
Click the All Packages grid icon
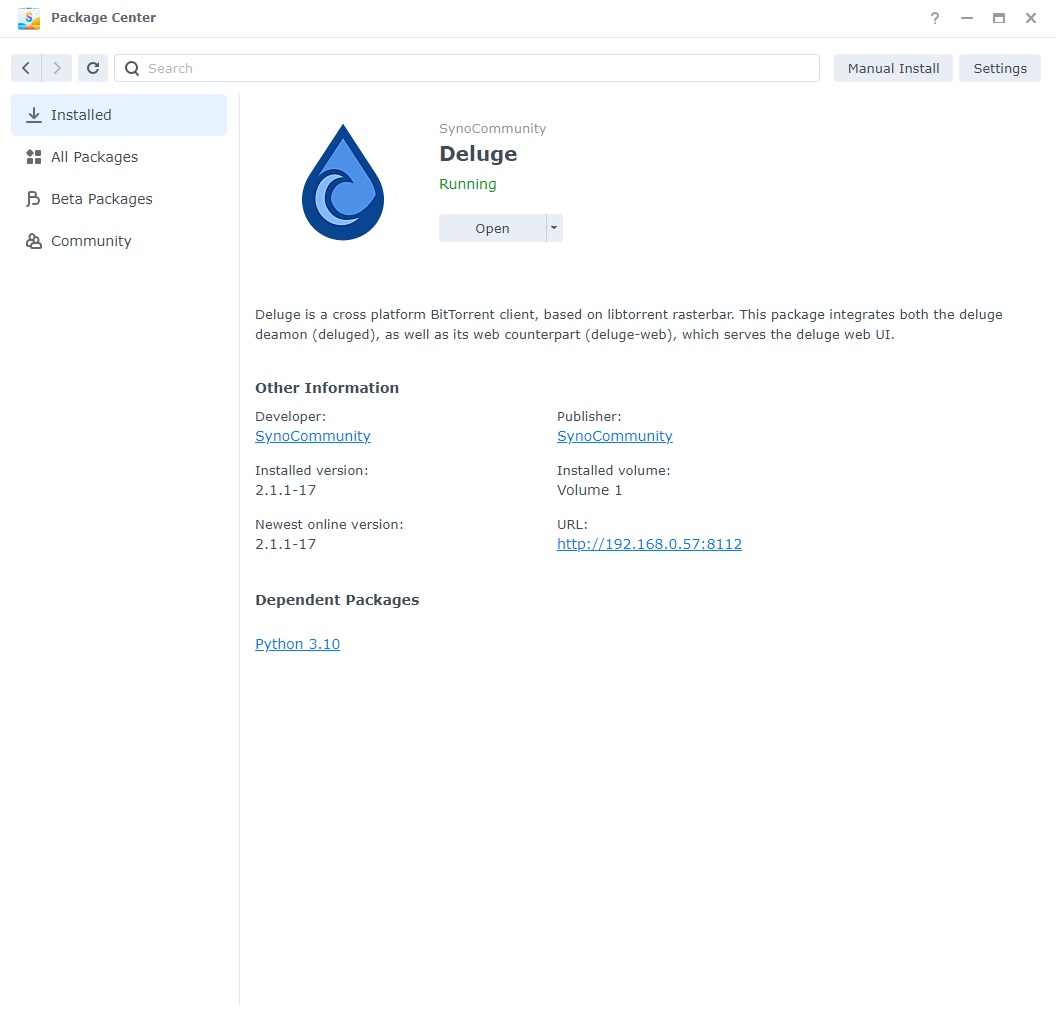pyautogui.click(x=34, y=157)
